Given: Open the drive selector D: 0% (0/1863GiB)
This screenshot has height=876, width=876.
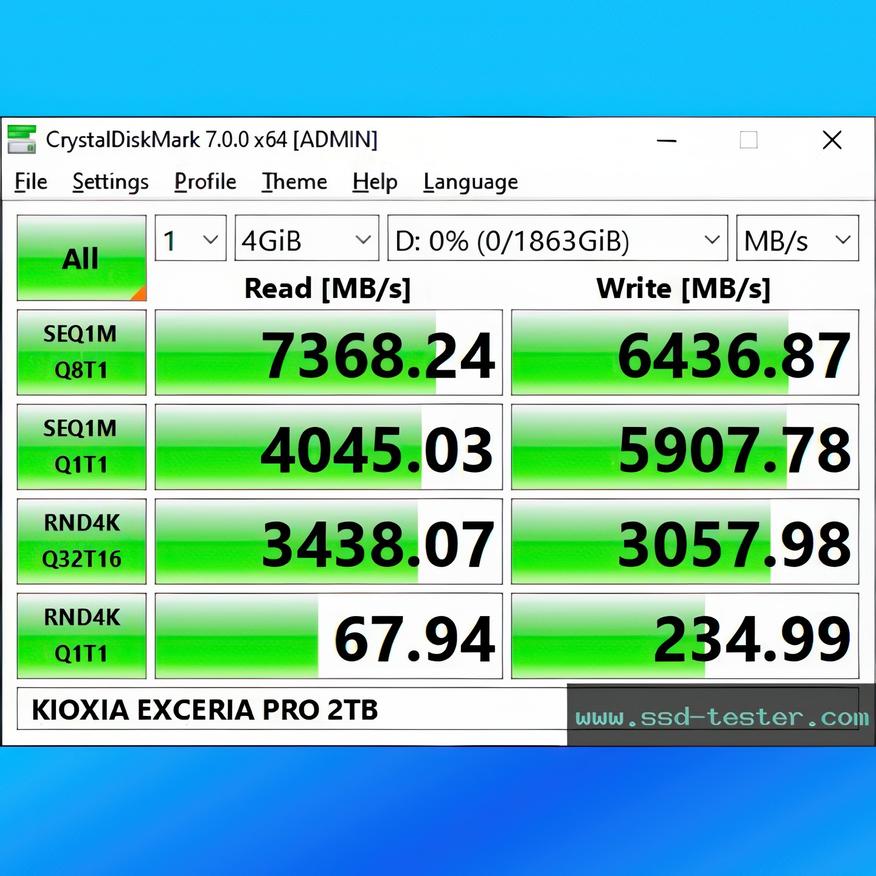Looking at the screenshot, I should [558, 239].
